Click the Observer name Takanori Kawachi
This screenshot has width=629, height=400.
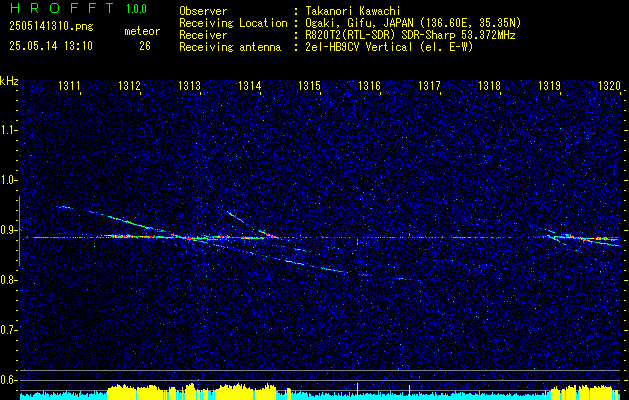[353, 11]
